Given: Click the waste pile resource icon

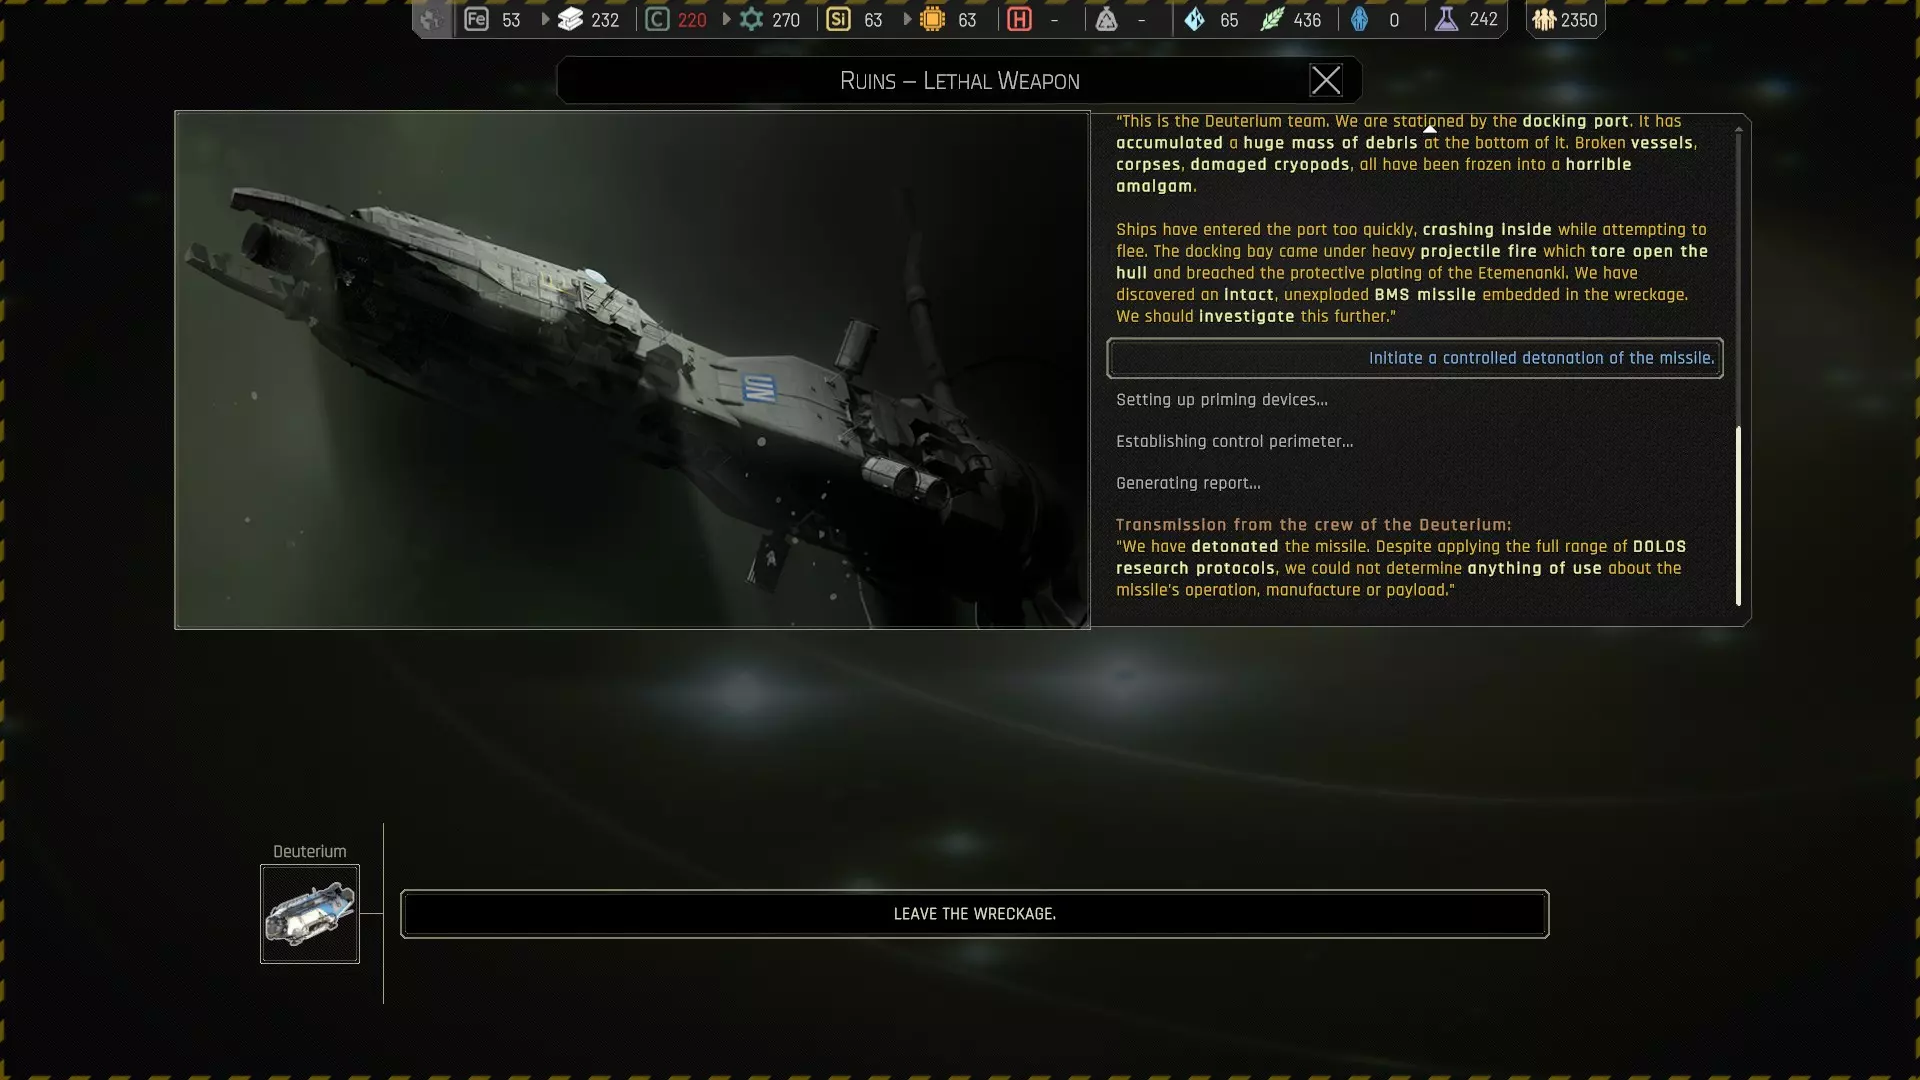Looking at the screenshot, I should tap(1106, 19).
